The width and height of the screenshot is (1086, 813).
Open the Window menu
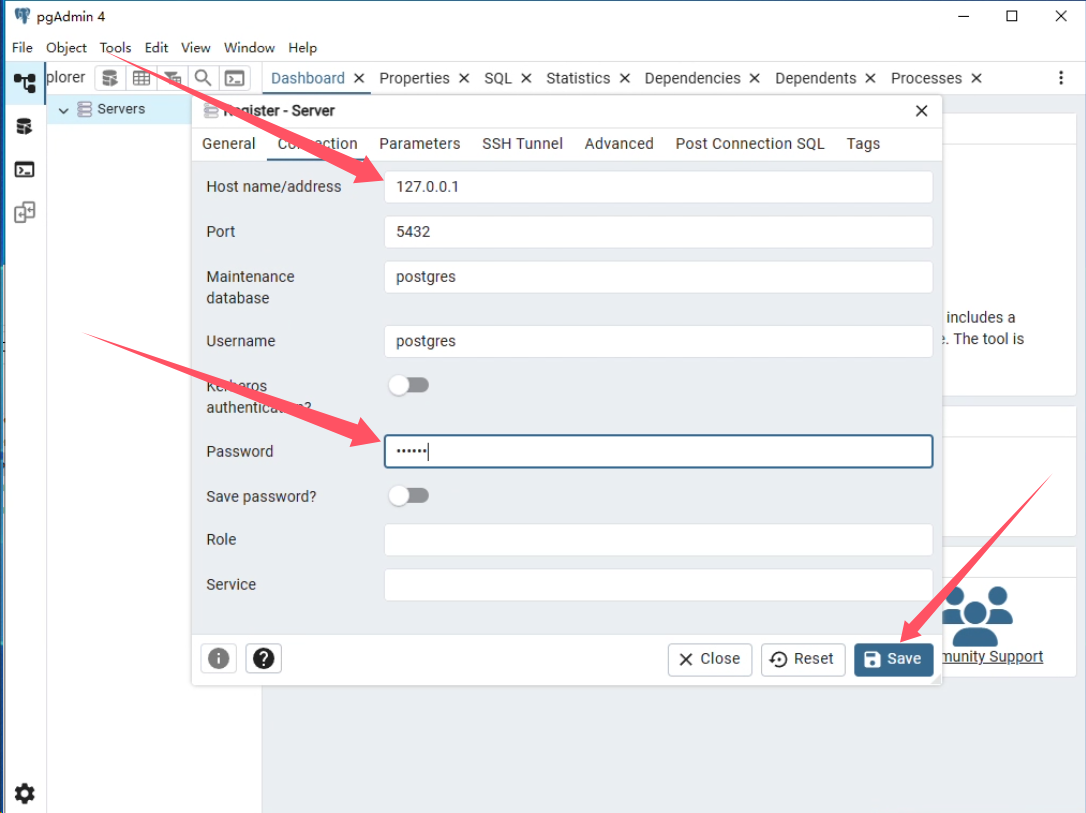tap(249, 47)
